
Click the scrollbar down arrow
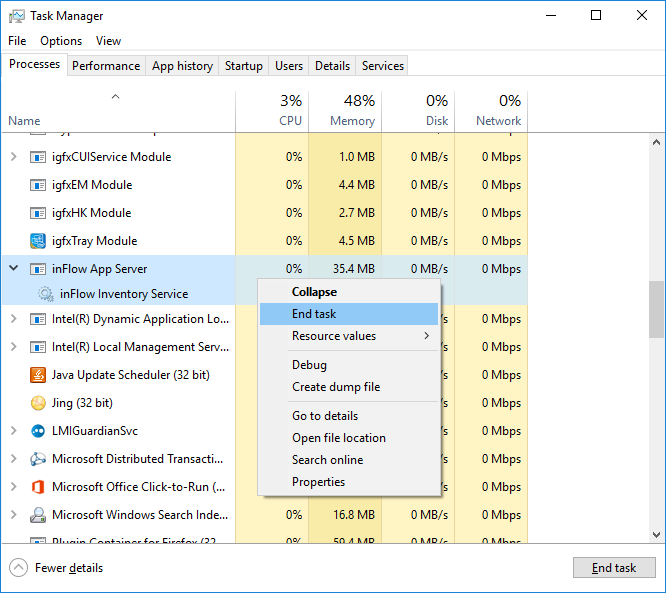pos(656,535)
